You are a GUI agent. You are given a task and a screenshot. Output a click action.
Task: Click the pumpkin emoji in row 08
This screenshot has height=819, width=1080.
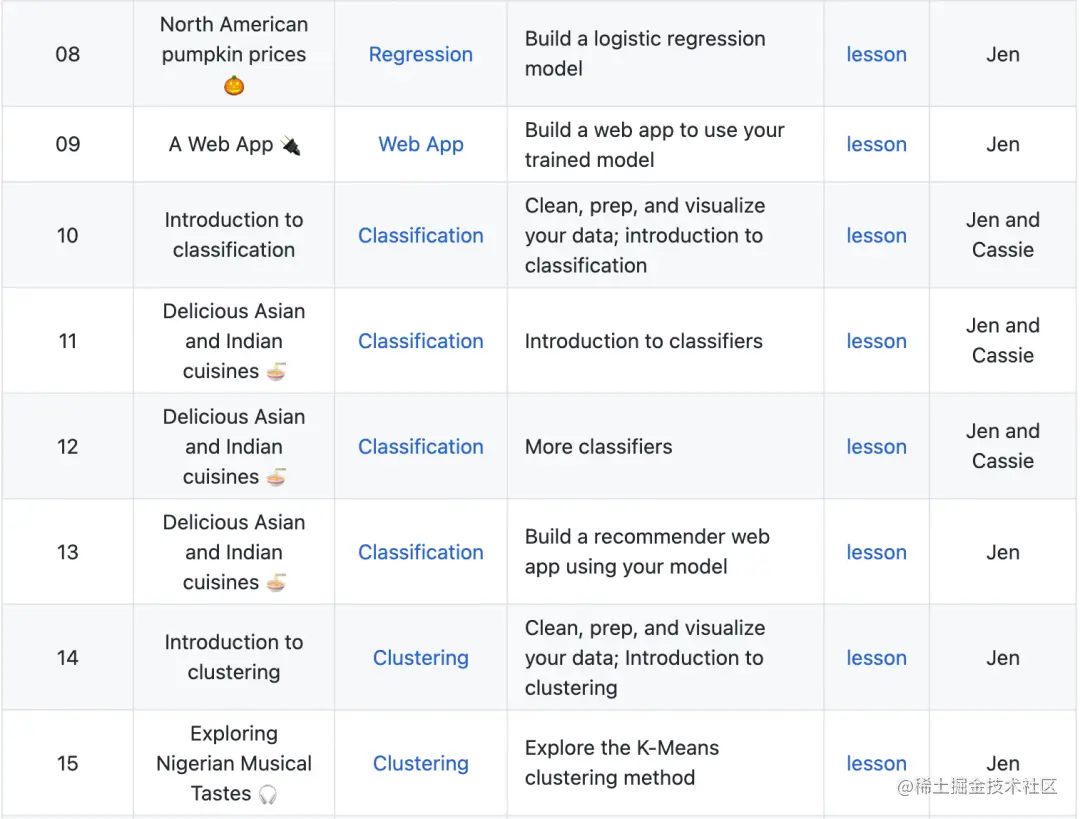(234, 85)
